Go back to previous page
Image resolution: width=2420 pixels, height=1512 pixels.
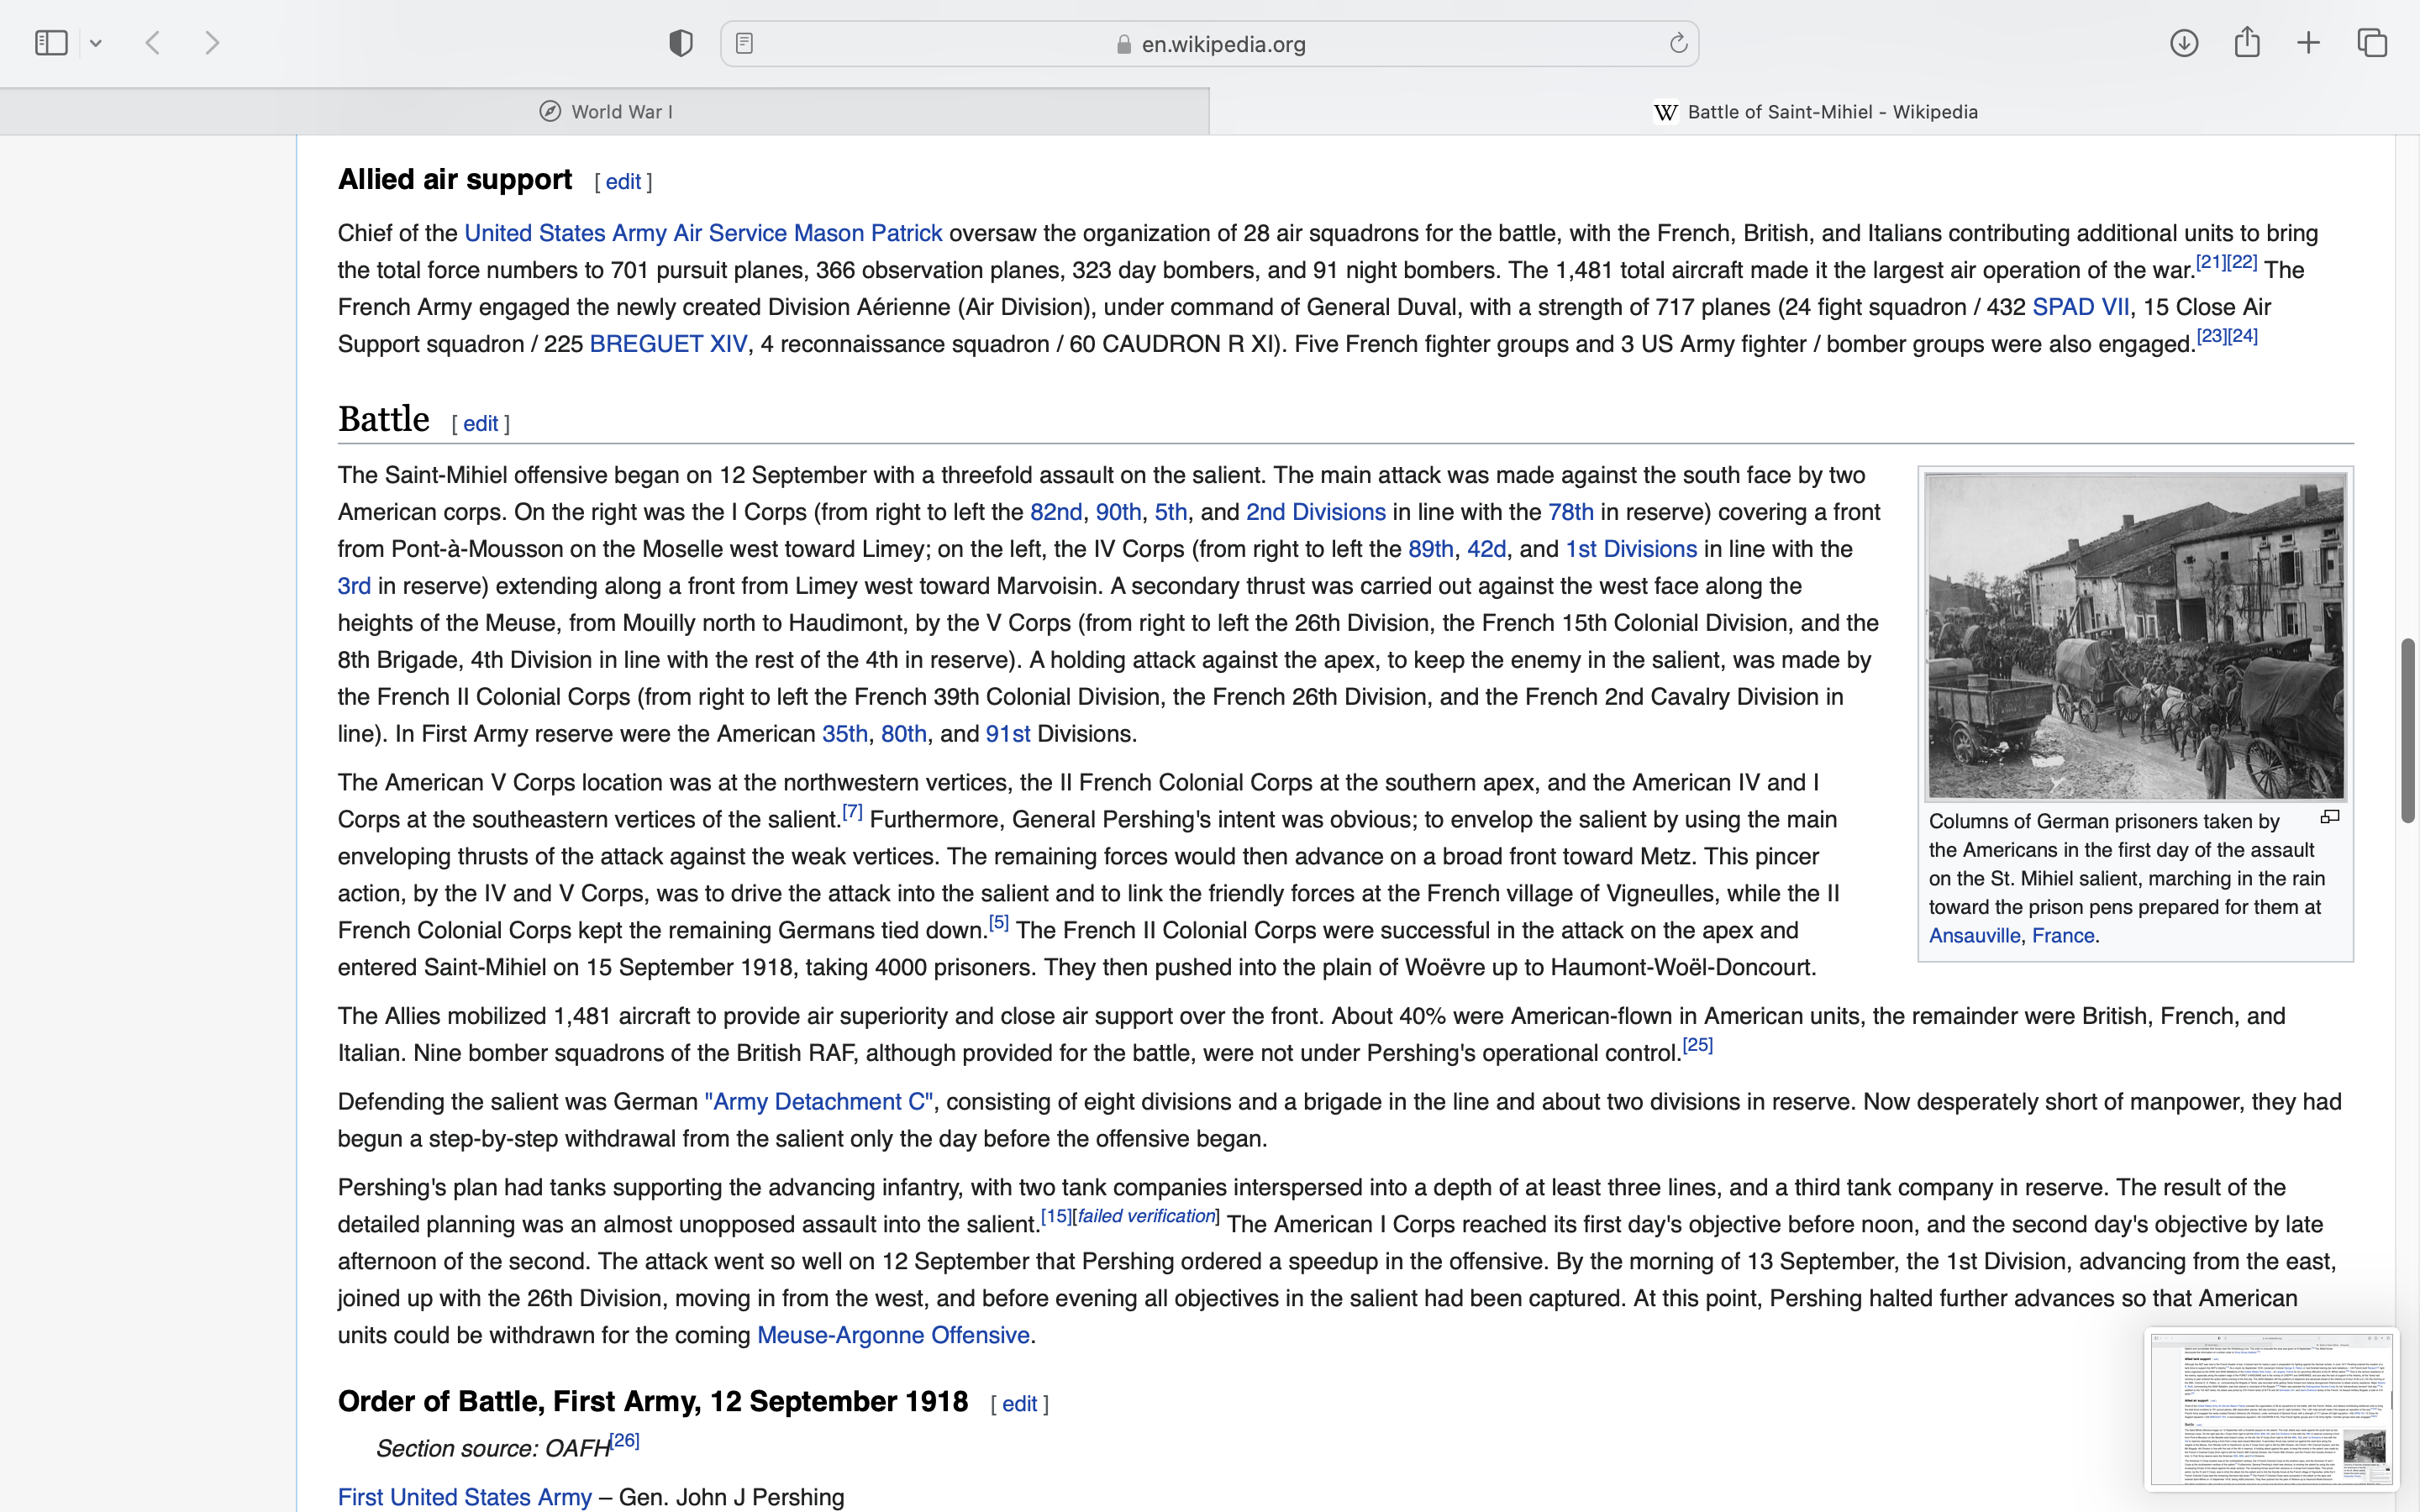153,43
